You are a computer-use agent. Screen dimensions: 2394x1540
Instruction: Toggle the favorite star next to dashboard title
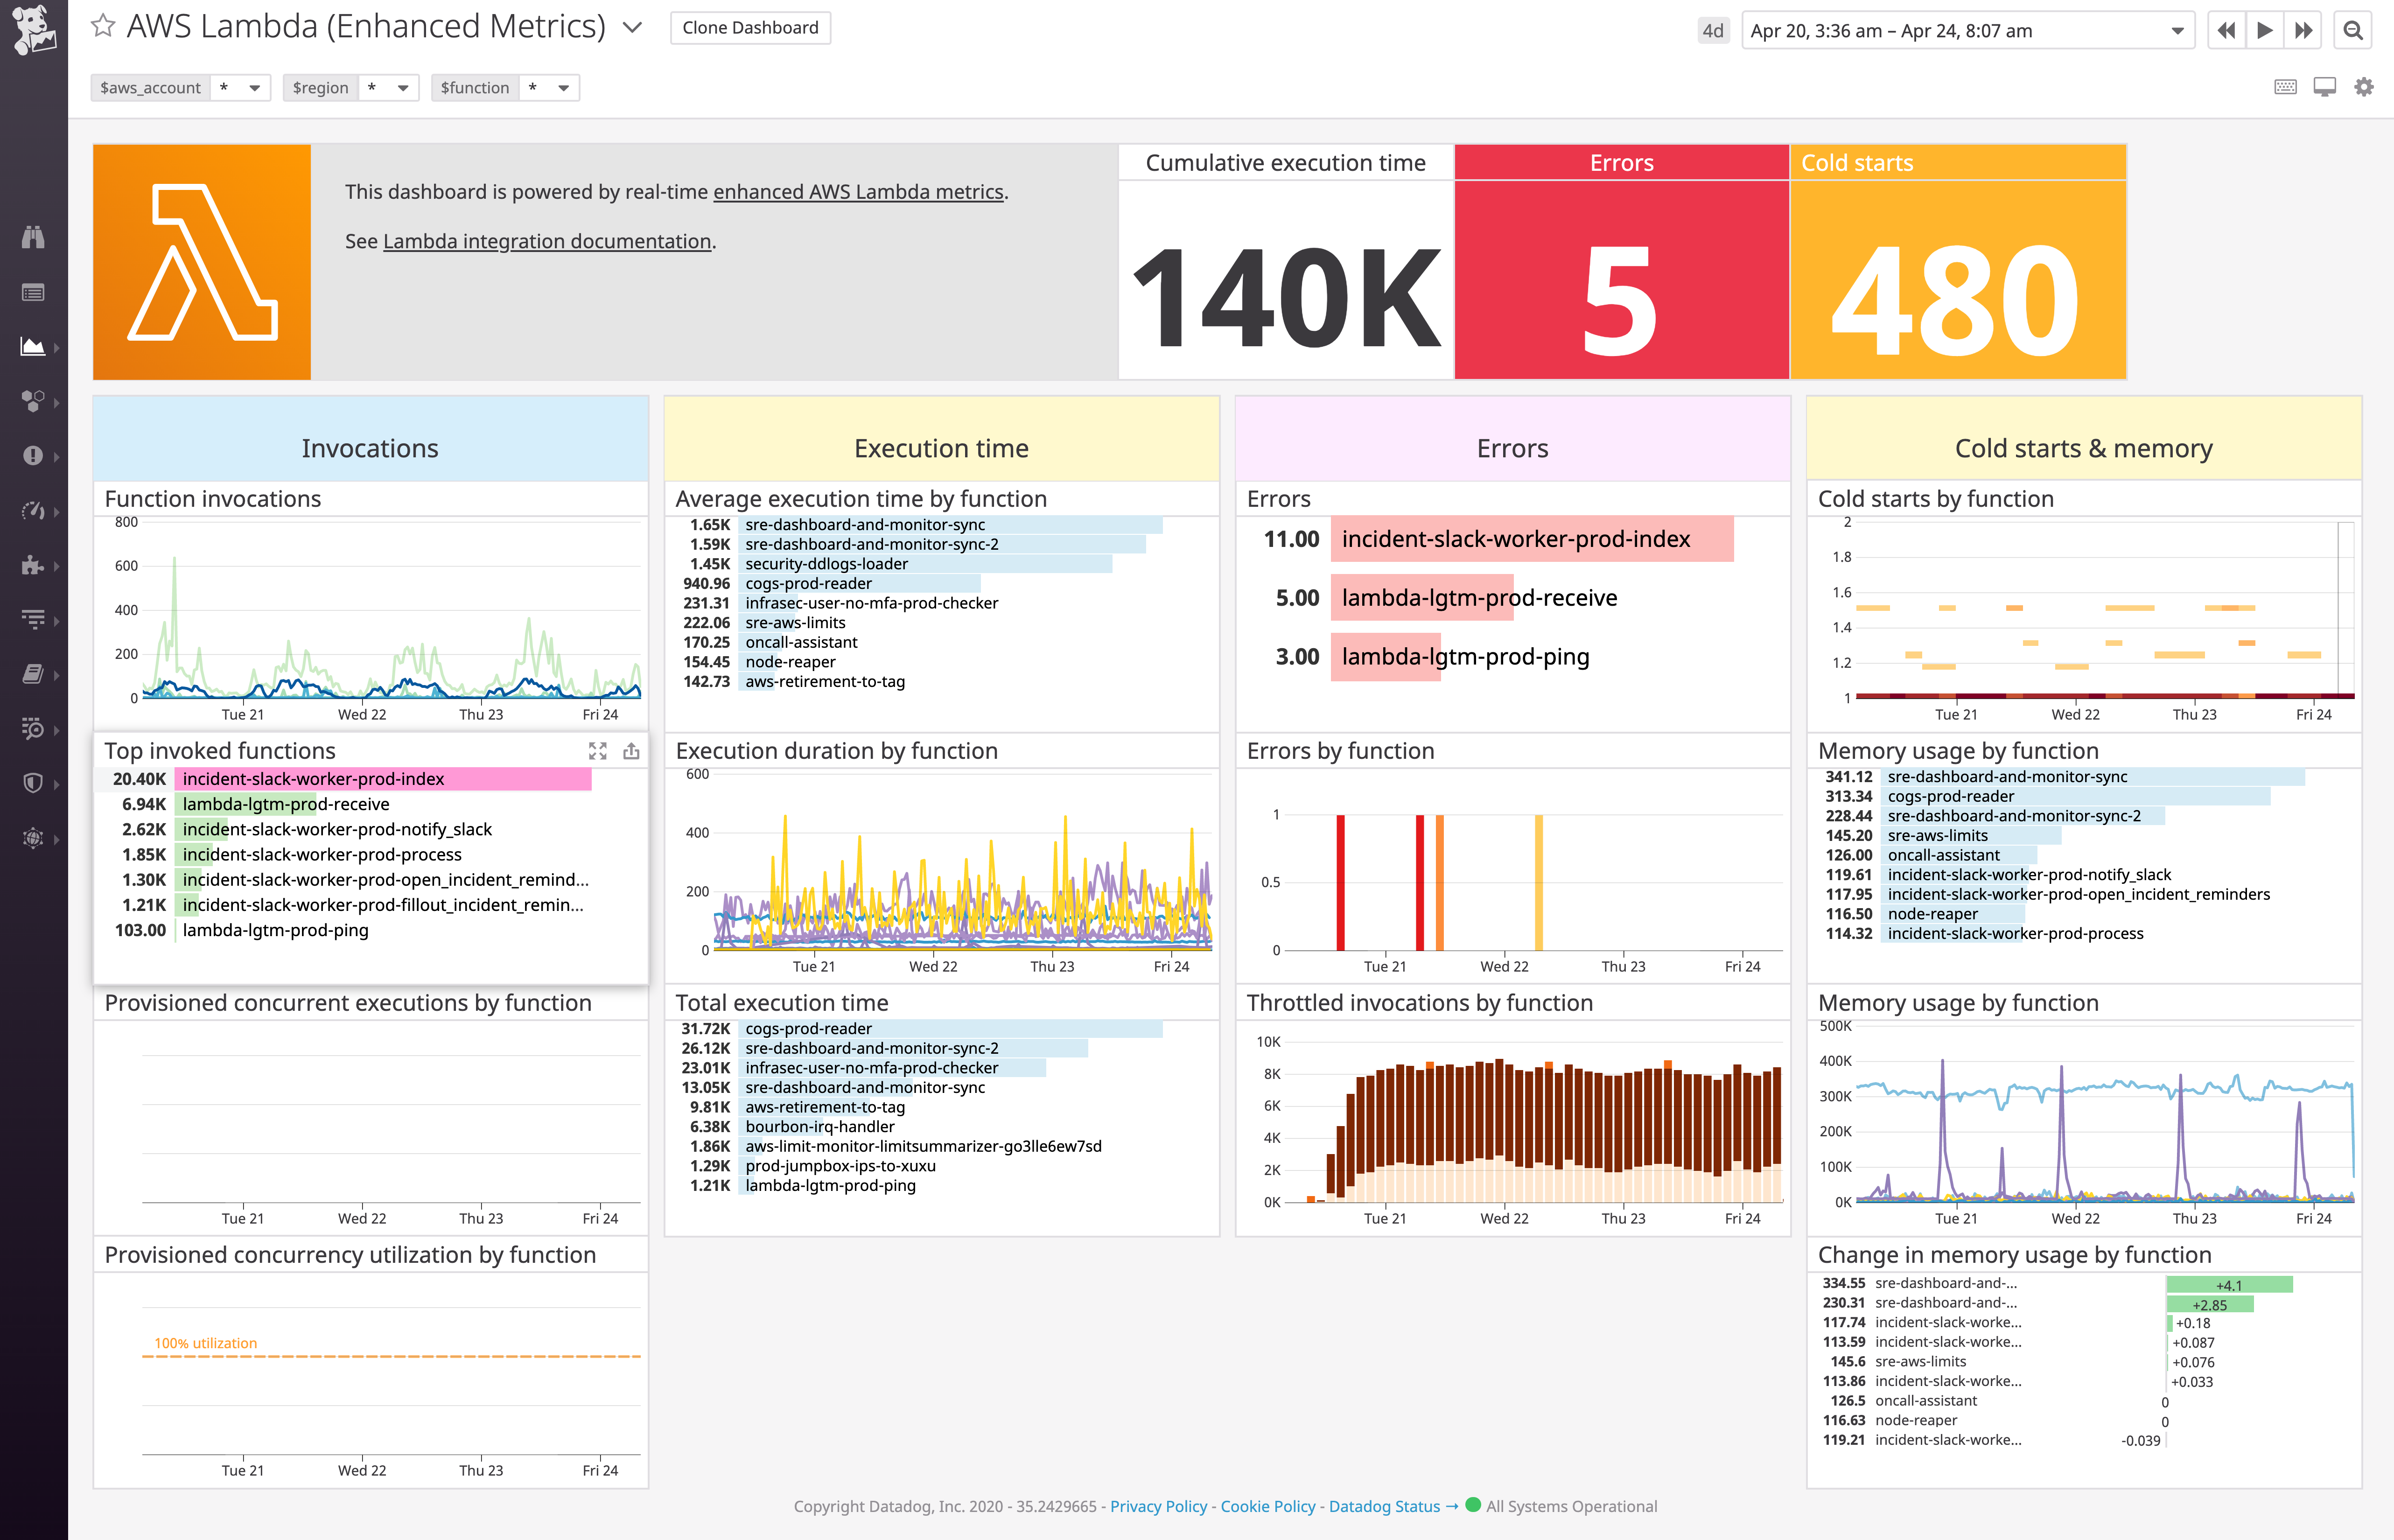point(103,26)
